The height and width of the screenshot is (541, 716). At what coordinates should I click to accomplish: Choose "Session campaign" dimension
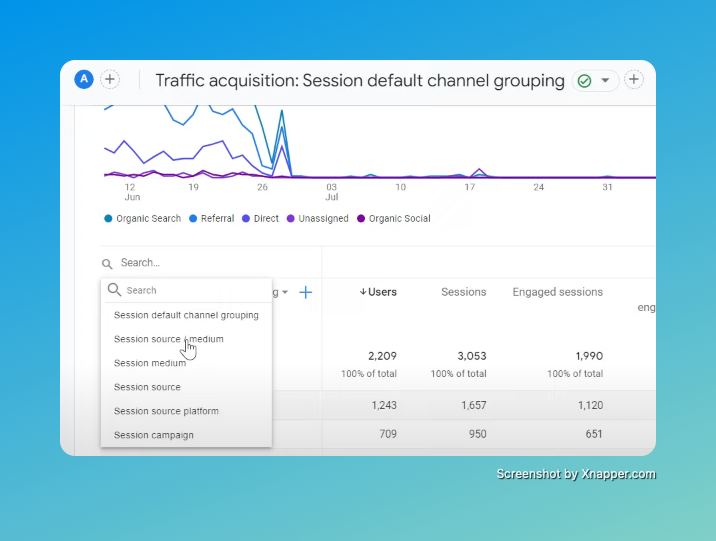[154, 435]
